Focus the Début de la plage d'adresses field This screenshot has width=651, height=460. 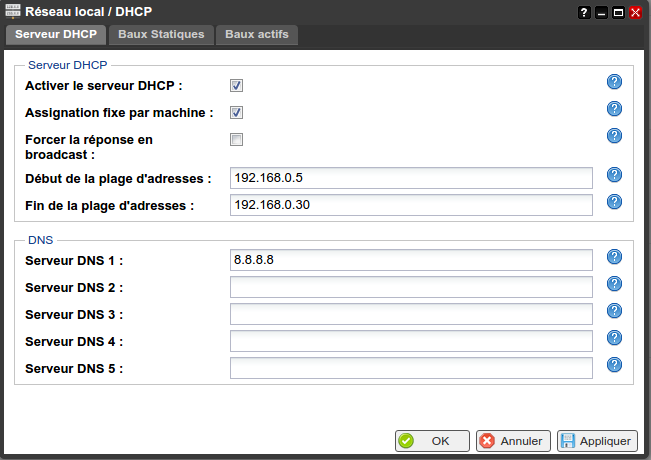point(411,178)
